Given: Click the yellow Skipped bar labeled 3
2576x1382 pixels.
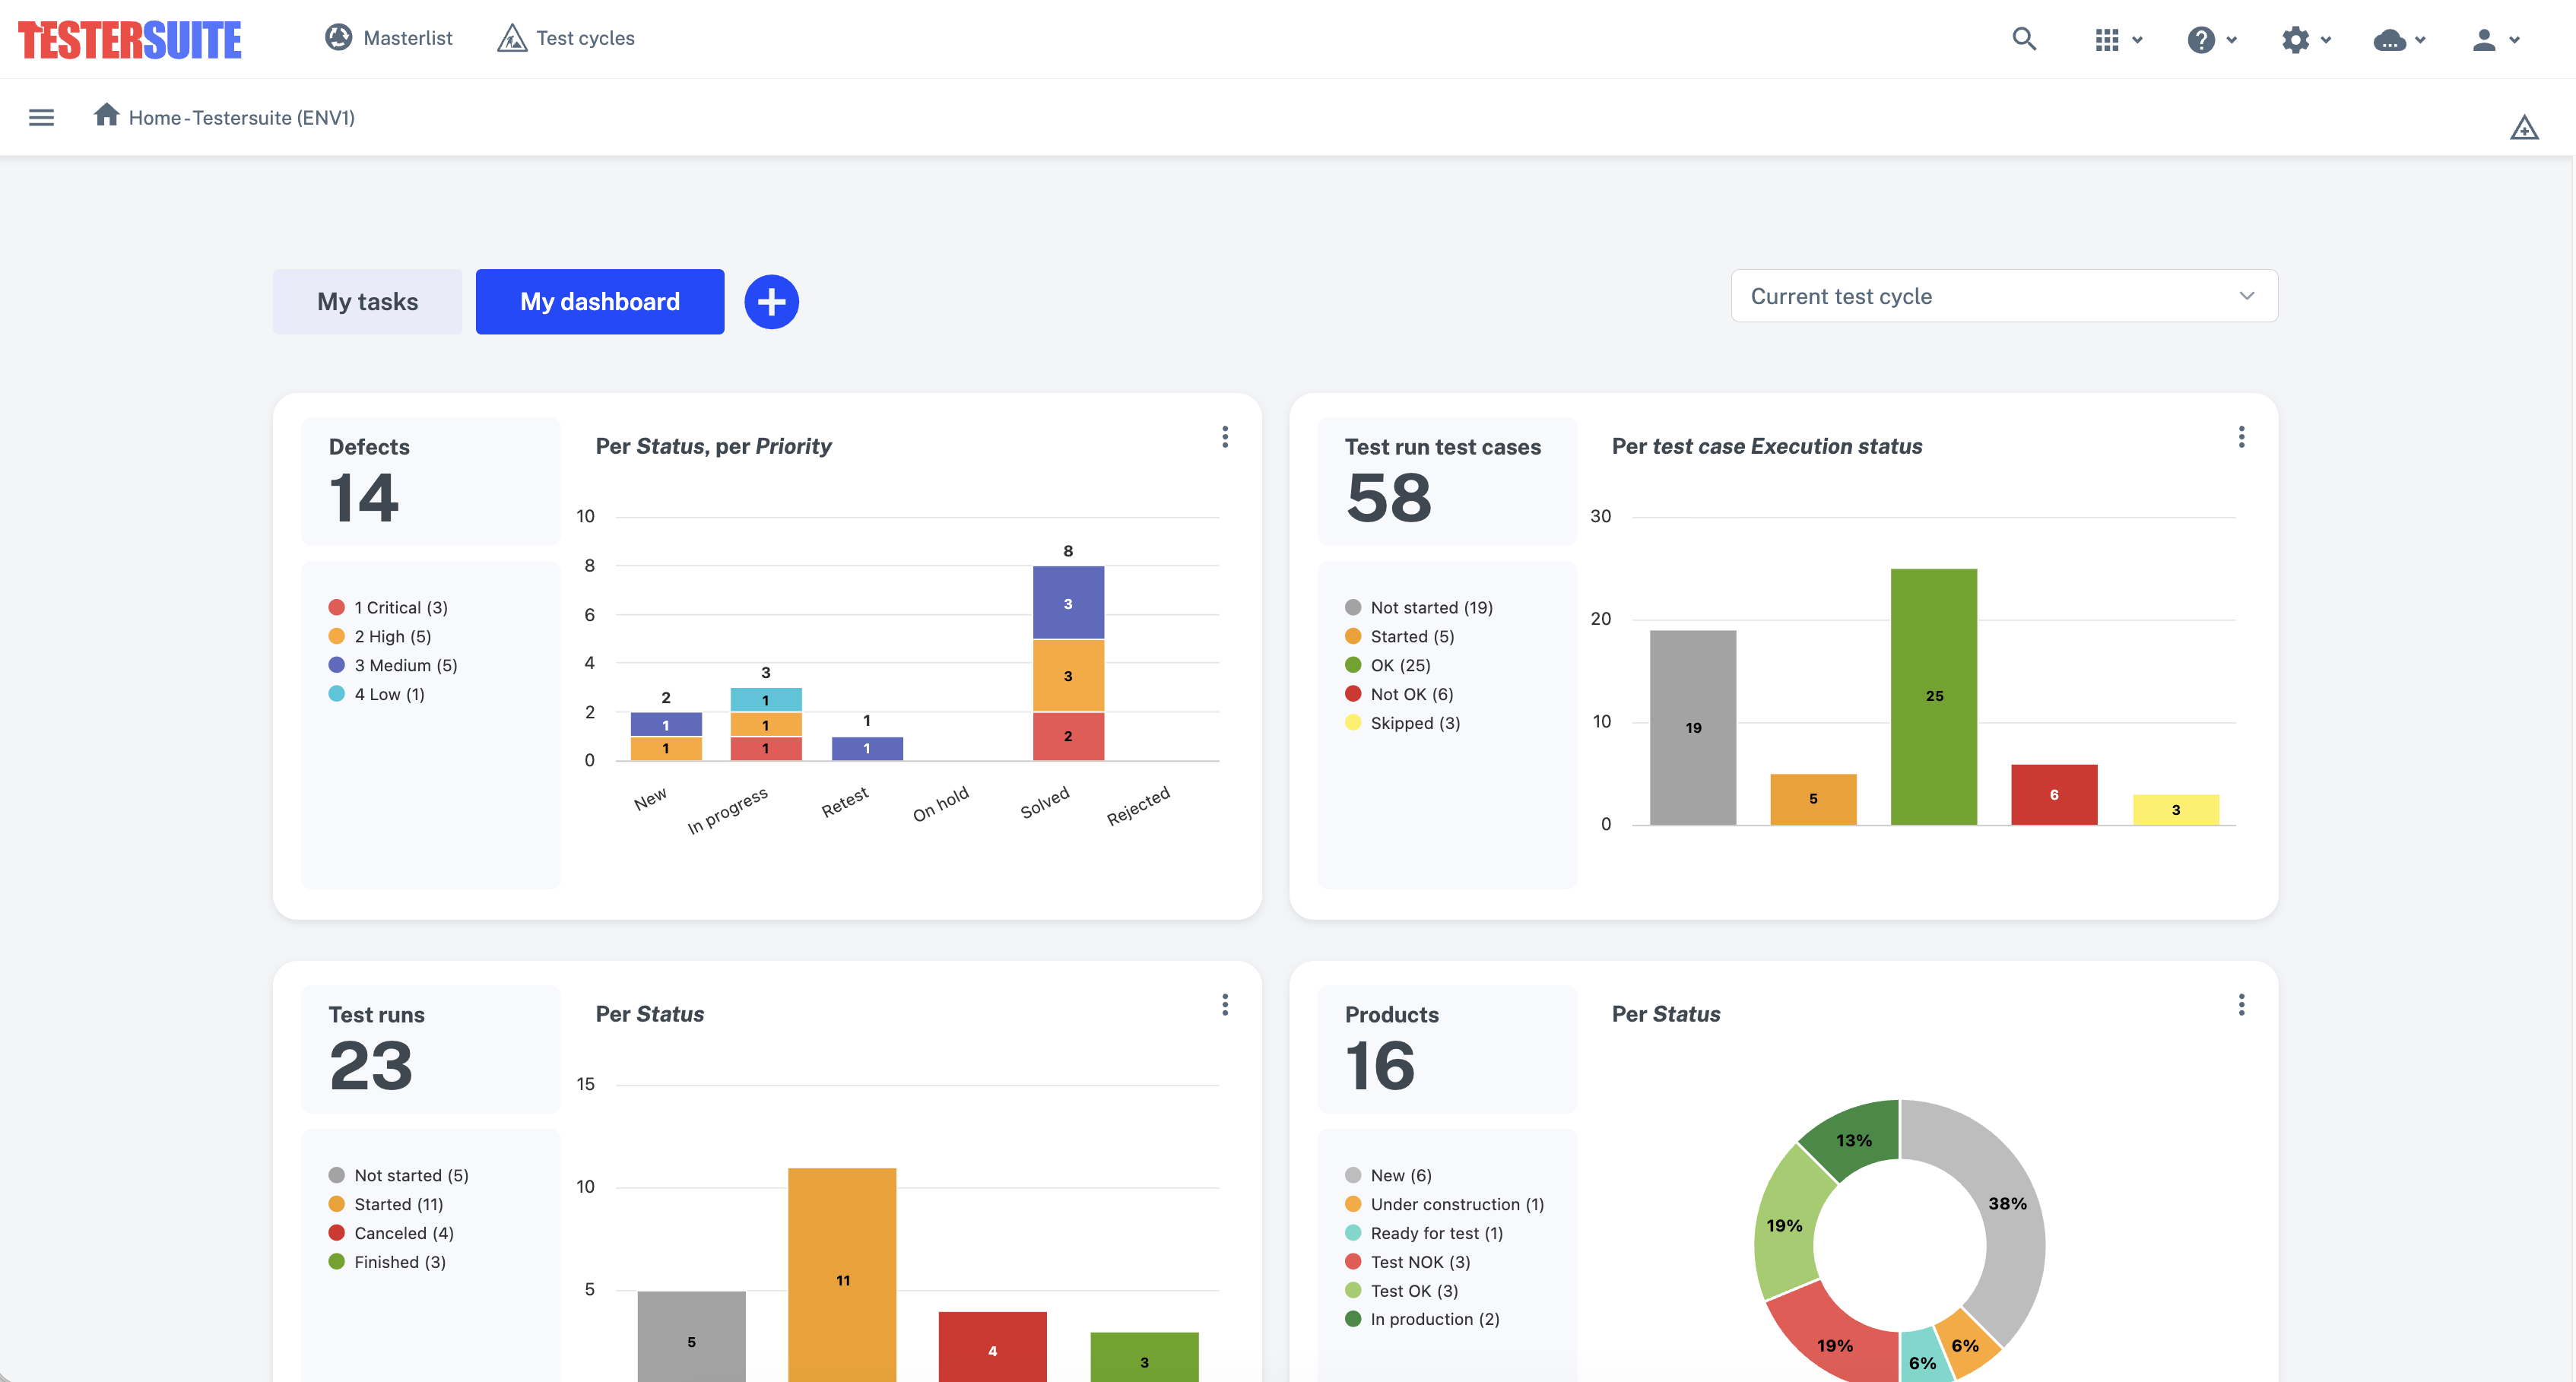Looking at the screenshot, I should 2176,810.
